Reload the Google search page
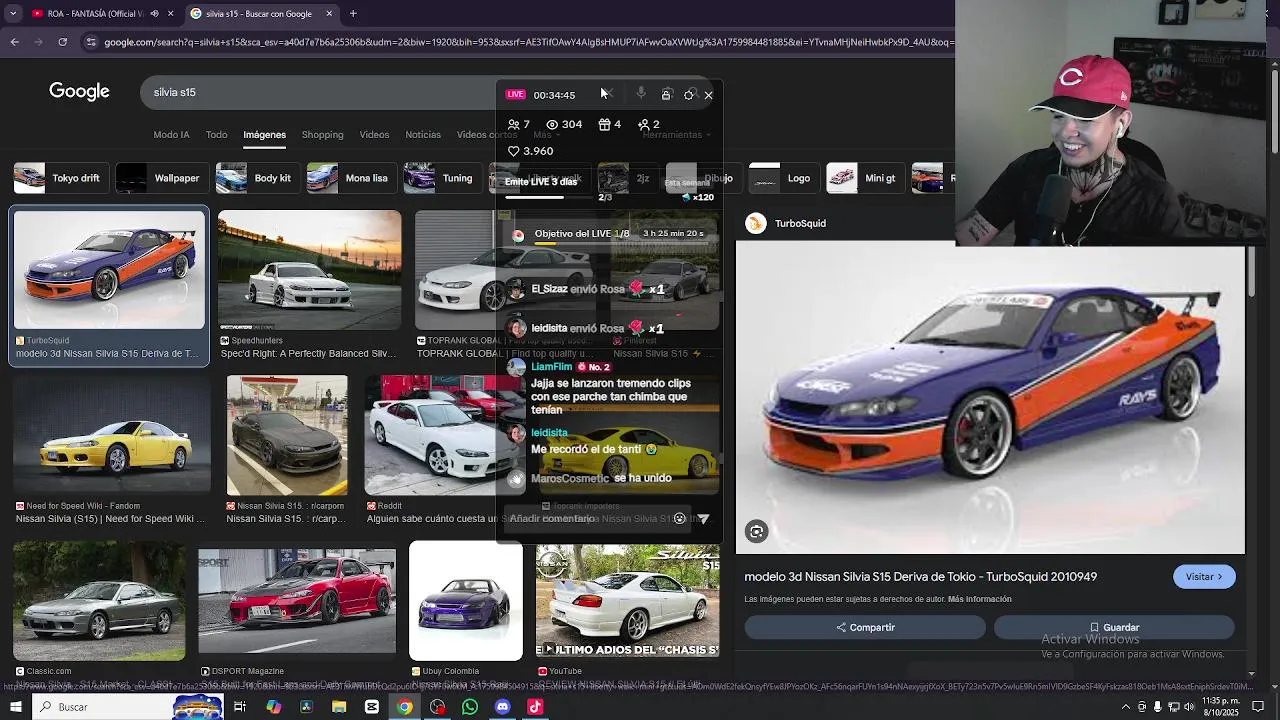Image resolution: width=1280 pixels, height=720 pixels. [62, 42]
